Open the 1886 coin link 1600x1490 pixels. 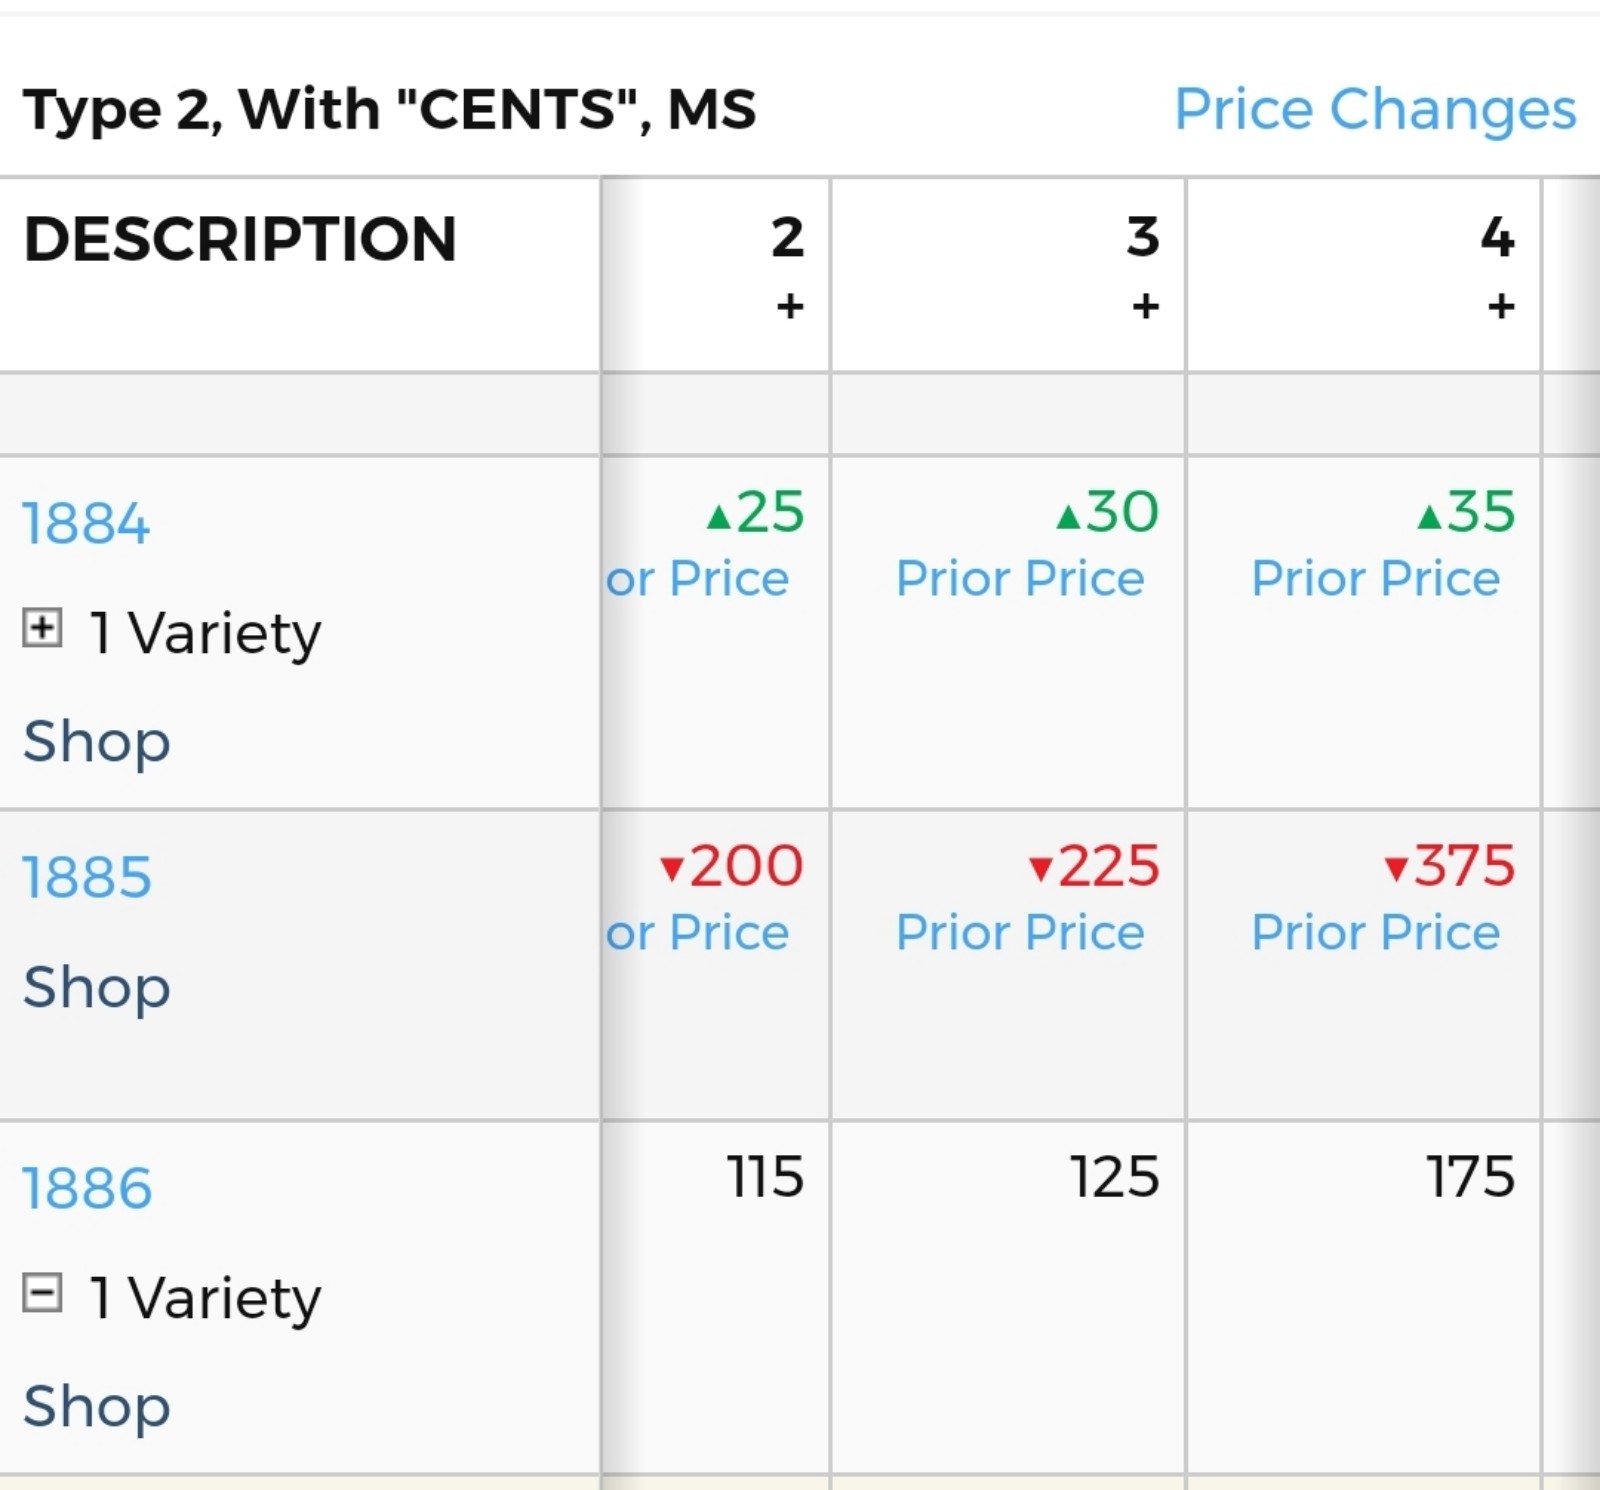(x=87, y=1188)
